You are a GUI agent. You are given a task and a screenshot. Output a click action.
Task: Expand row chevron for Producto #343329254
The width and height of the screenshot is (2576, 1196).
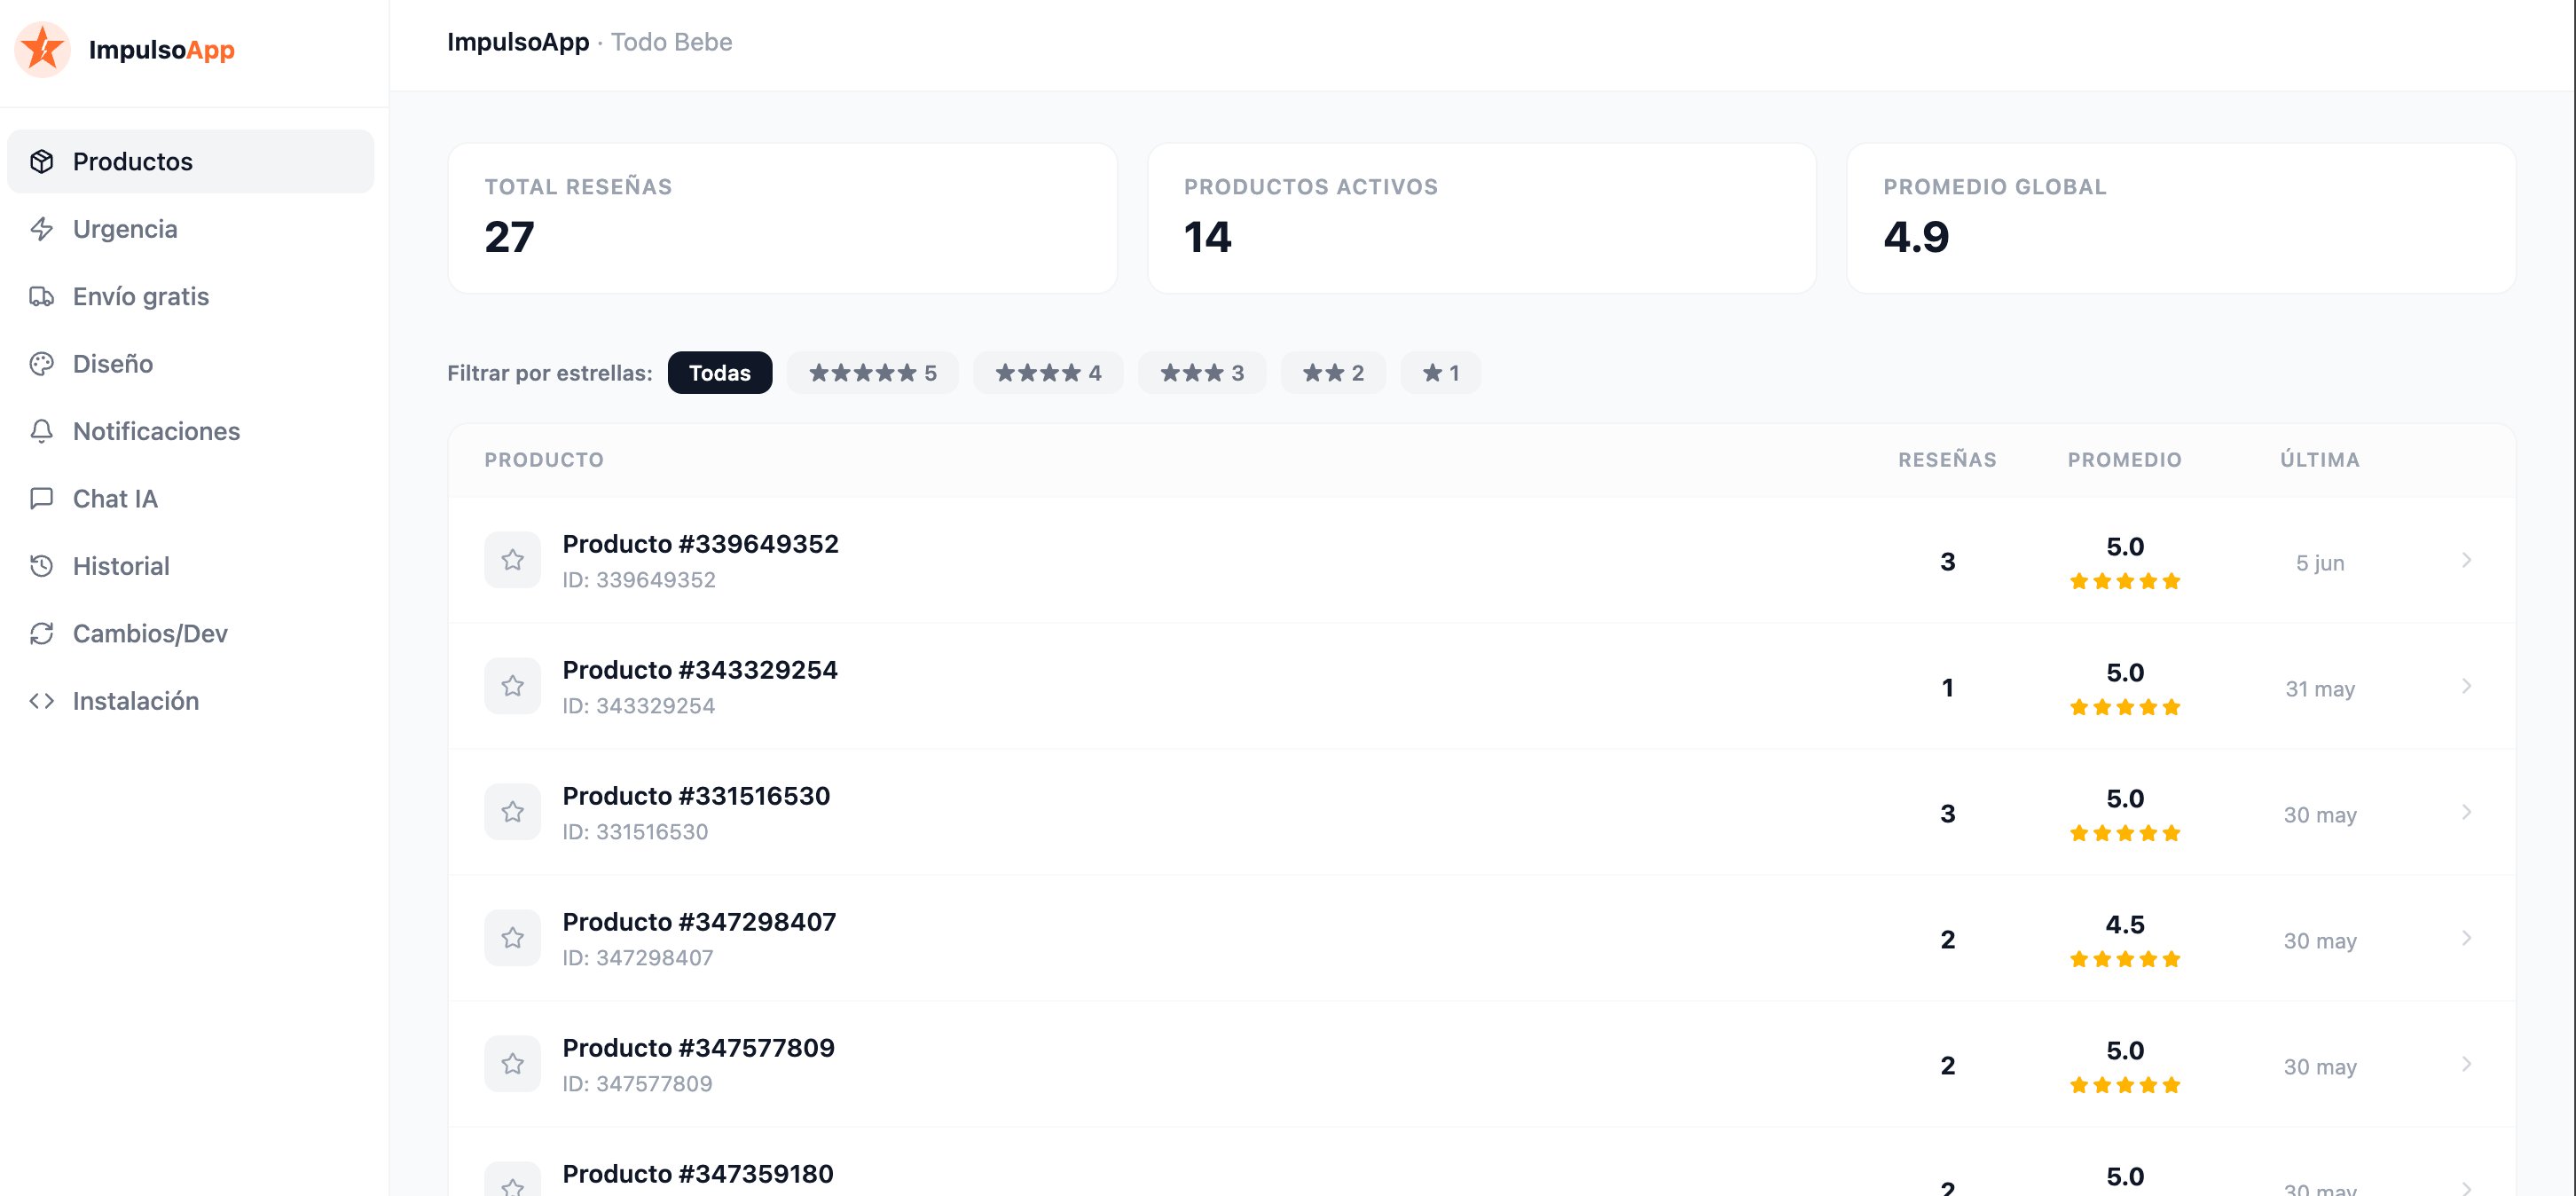coord(2466,686)
